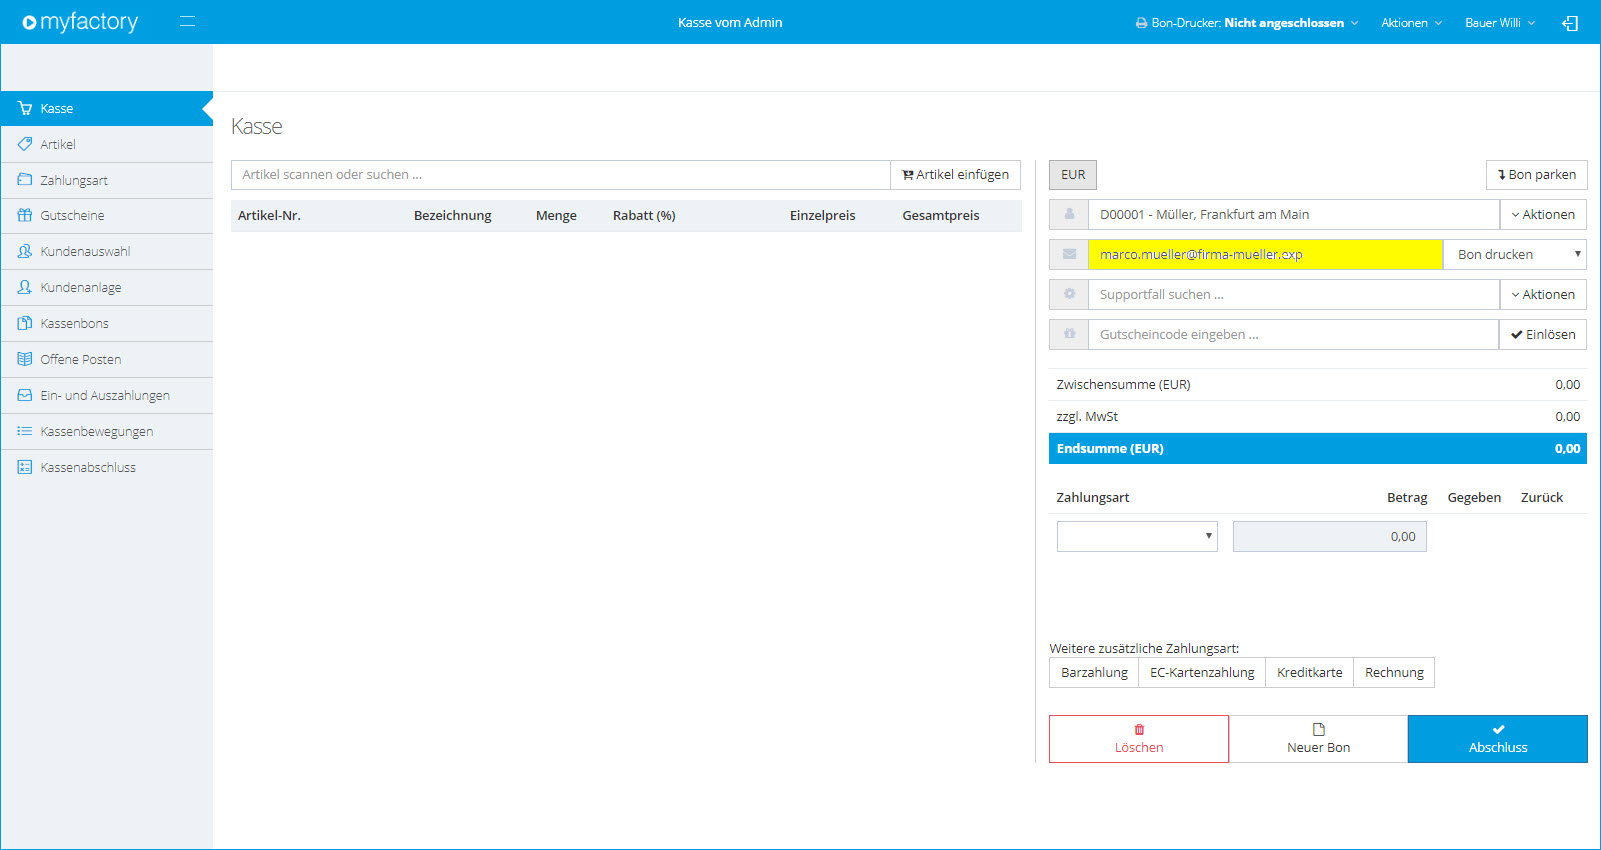
Task: Click the Kundenanlage person icon in sidebar
Action: pyautogui.click(x=25, y=287)
